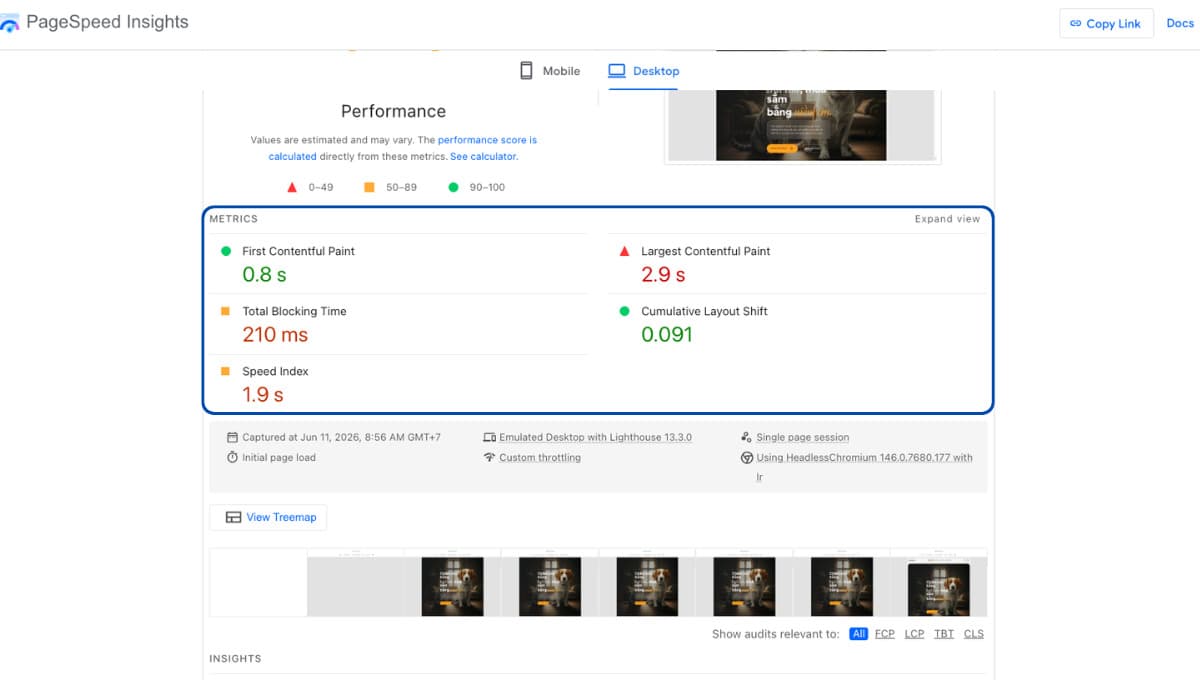Click the green dot beside First Contentful Paint

(225, 251)
